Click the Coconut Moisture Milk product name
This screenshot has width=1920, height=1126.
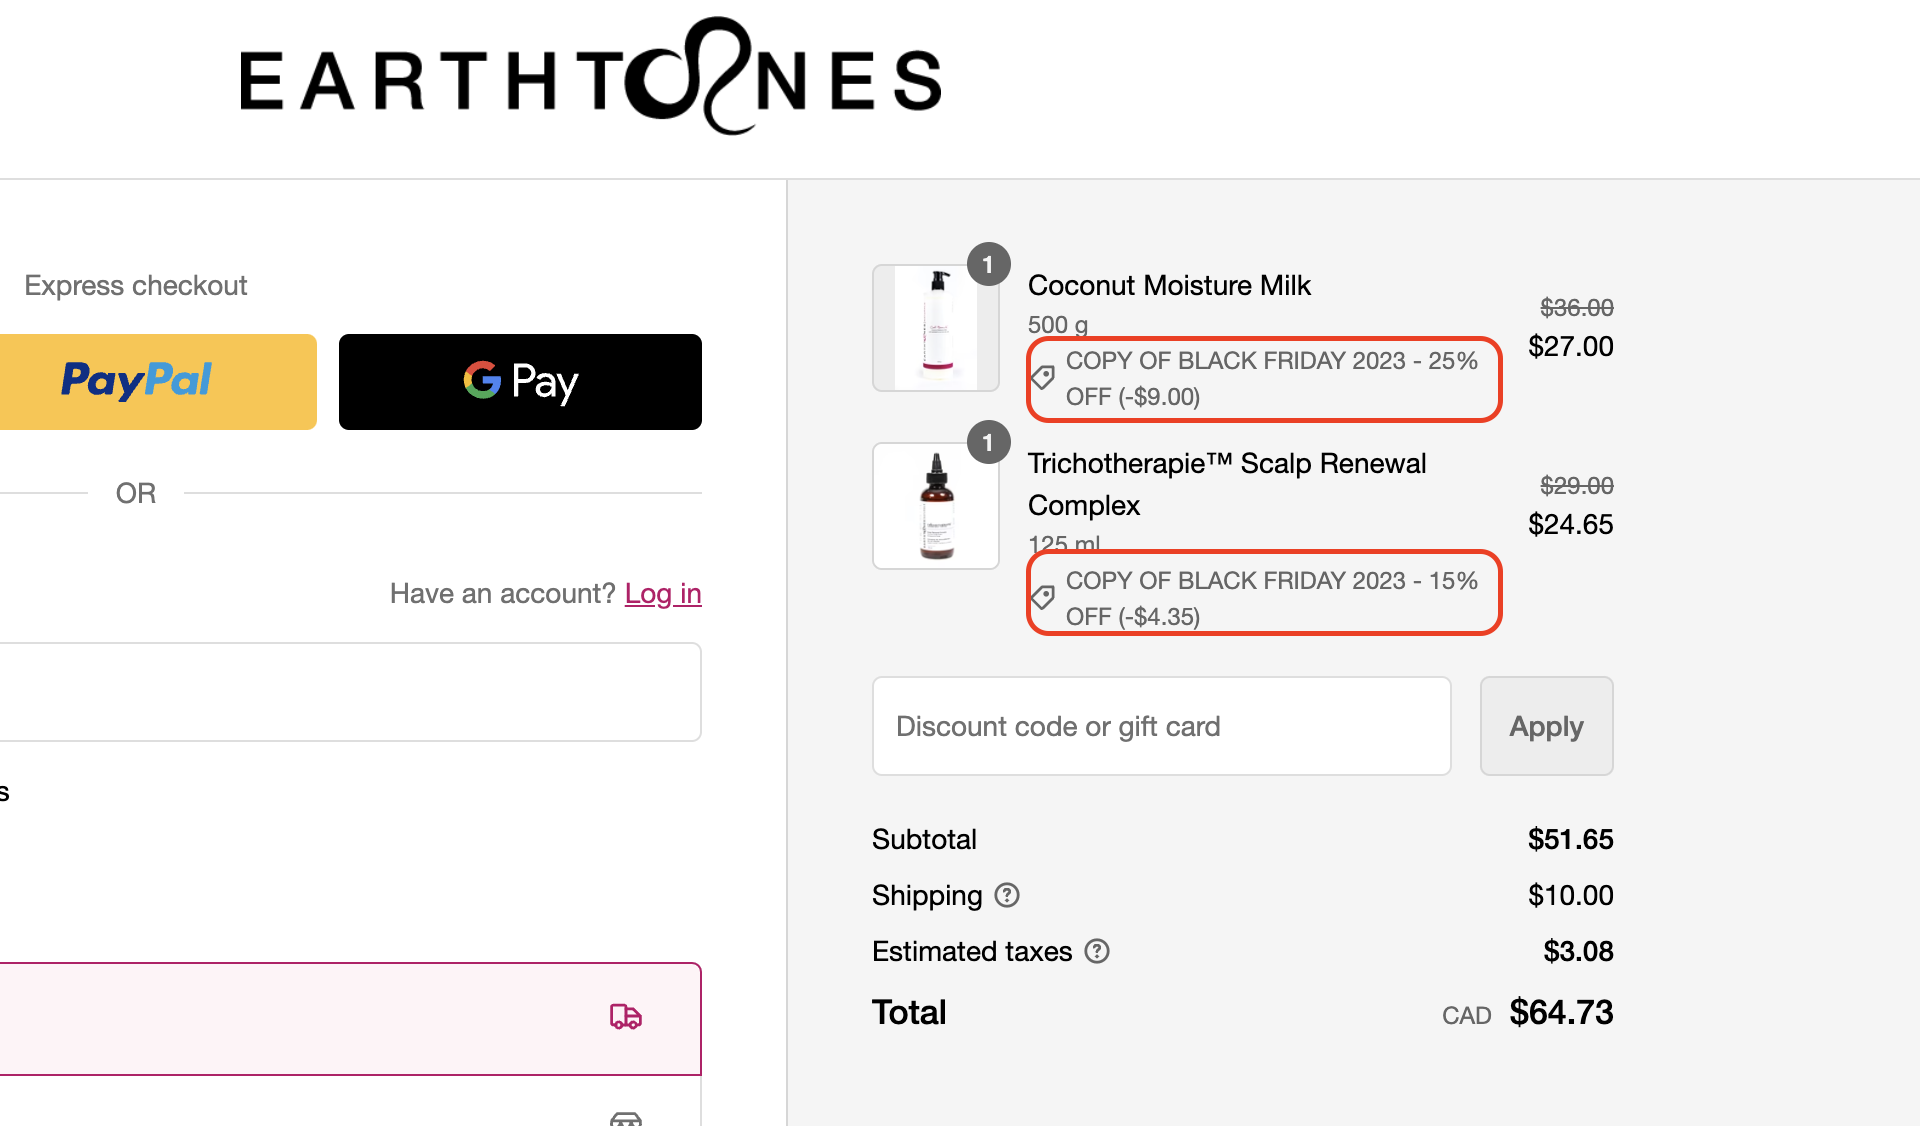point(1169,285)
